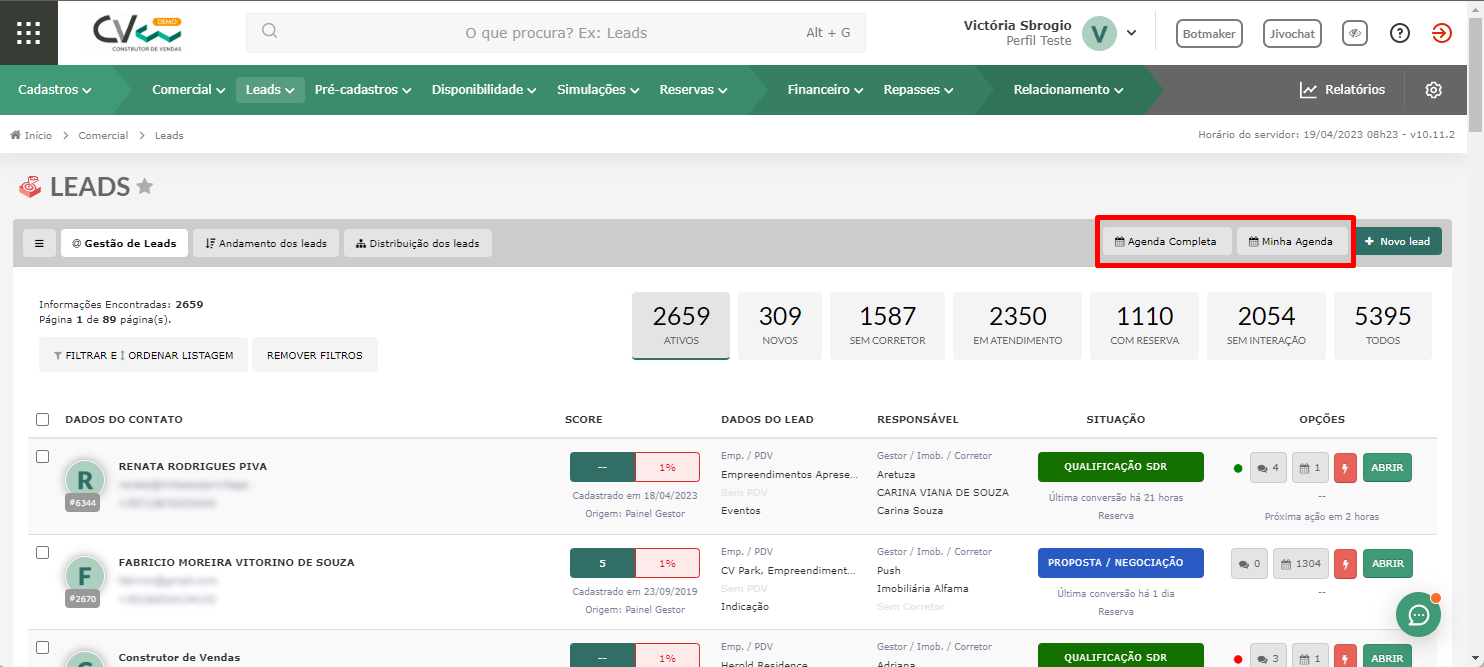Click FILTRAR E ORDENAR LISTAGEM
This screenshot has width=1484, height=667.
[x=143, y=355]
